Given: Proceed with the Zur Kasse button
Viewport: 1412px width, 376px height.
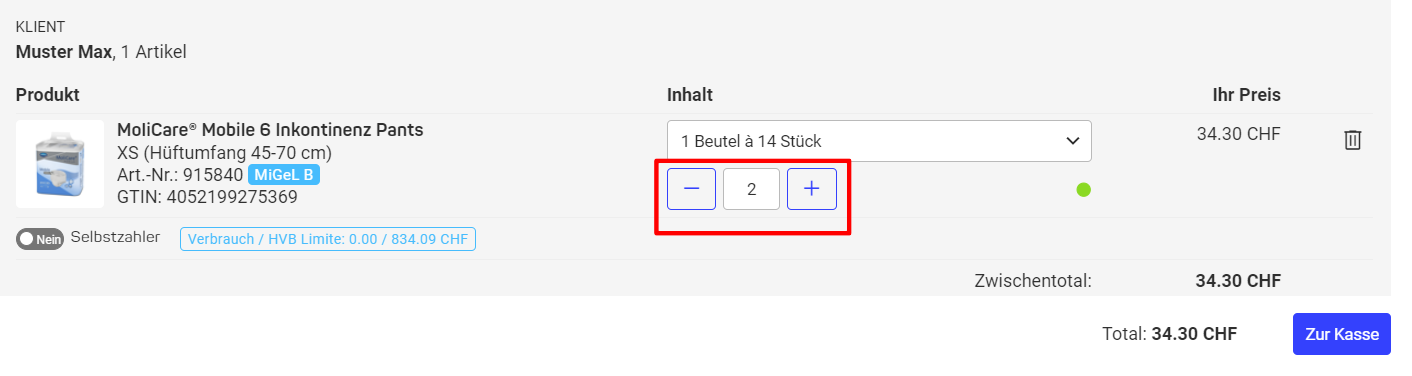Looking at the screenshot, I should pyautogui.click(x=1342, y=334).
